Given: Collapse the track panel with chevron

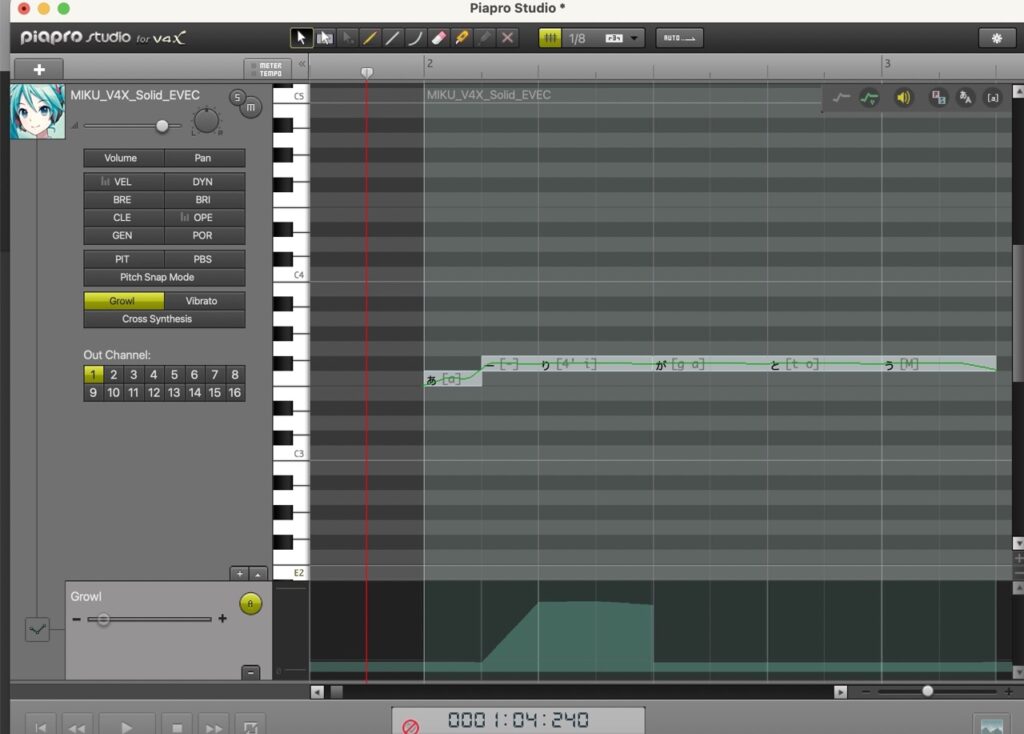Looking at the screenshot, I should [x=302, y=63].
